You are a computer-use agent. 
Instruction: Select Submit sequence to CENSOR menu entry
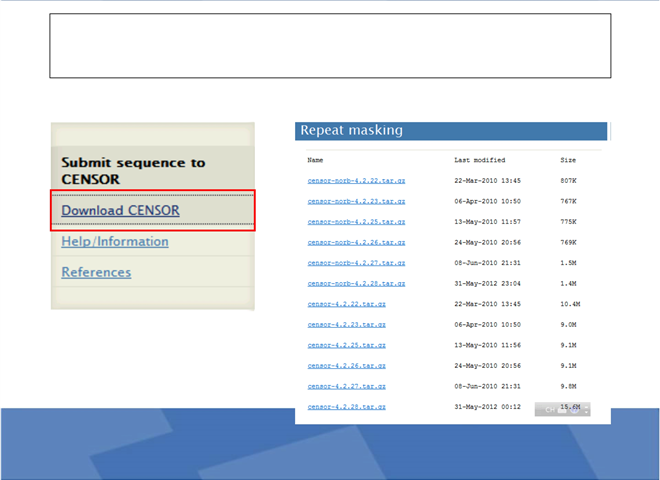pos(133,171)
